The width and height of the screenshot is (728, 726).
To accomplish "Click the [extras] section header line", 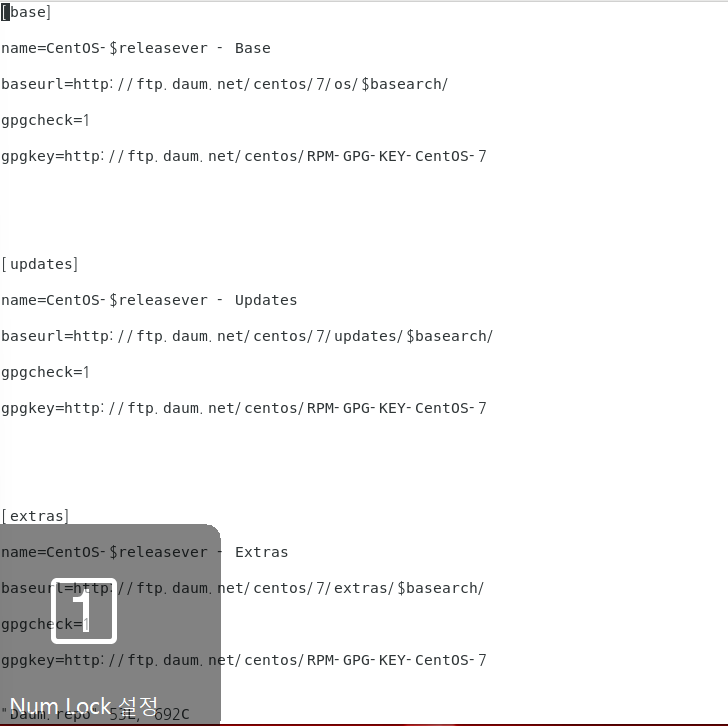I will (x=35, y=516).
